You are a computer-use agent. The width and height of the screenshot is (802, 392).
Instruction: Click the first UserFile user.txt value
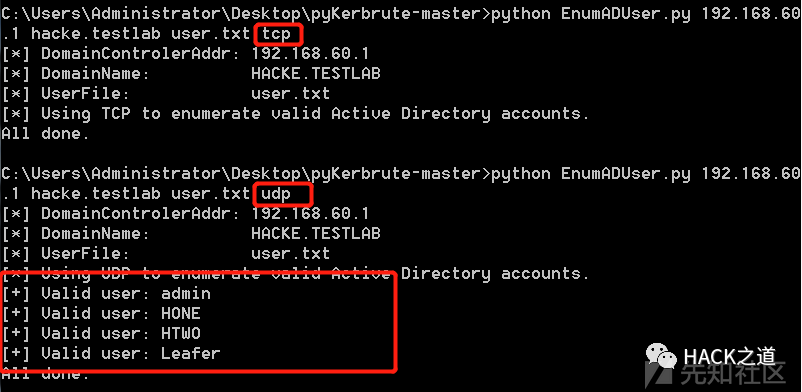(x=291, y=94)
